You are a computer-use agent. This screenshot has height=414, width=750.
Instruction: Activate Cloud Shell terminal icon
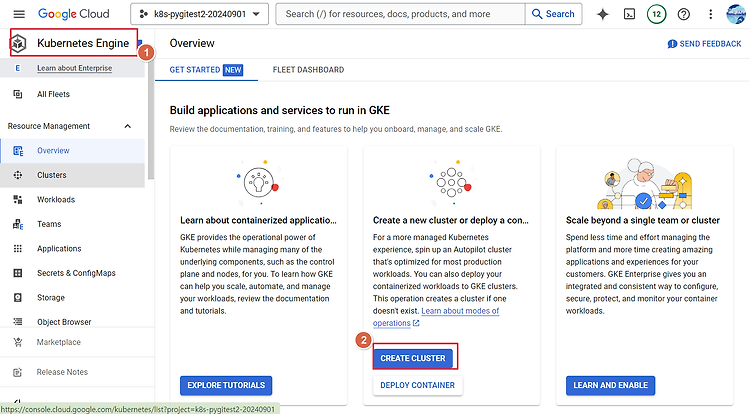click(x=629, y=14)
